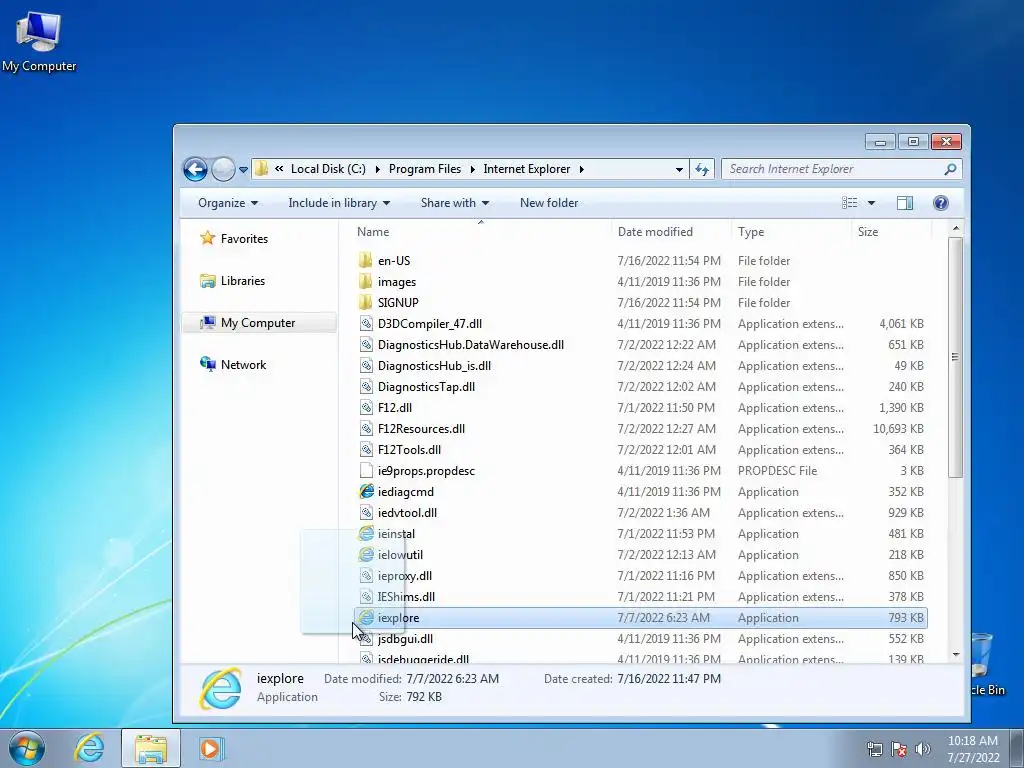
Task: Select the F12.dll file icon
Action: pyautogui.click(x=366, y=408)
